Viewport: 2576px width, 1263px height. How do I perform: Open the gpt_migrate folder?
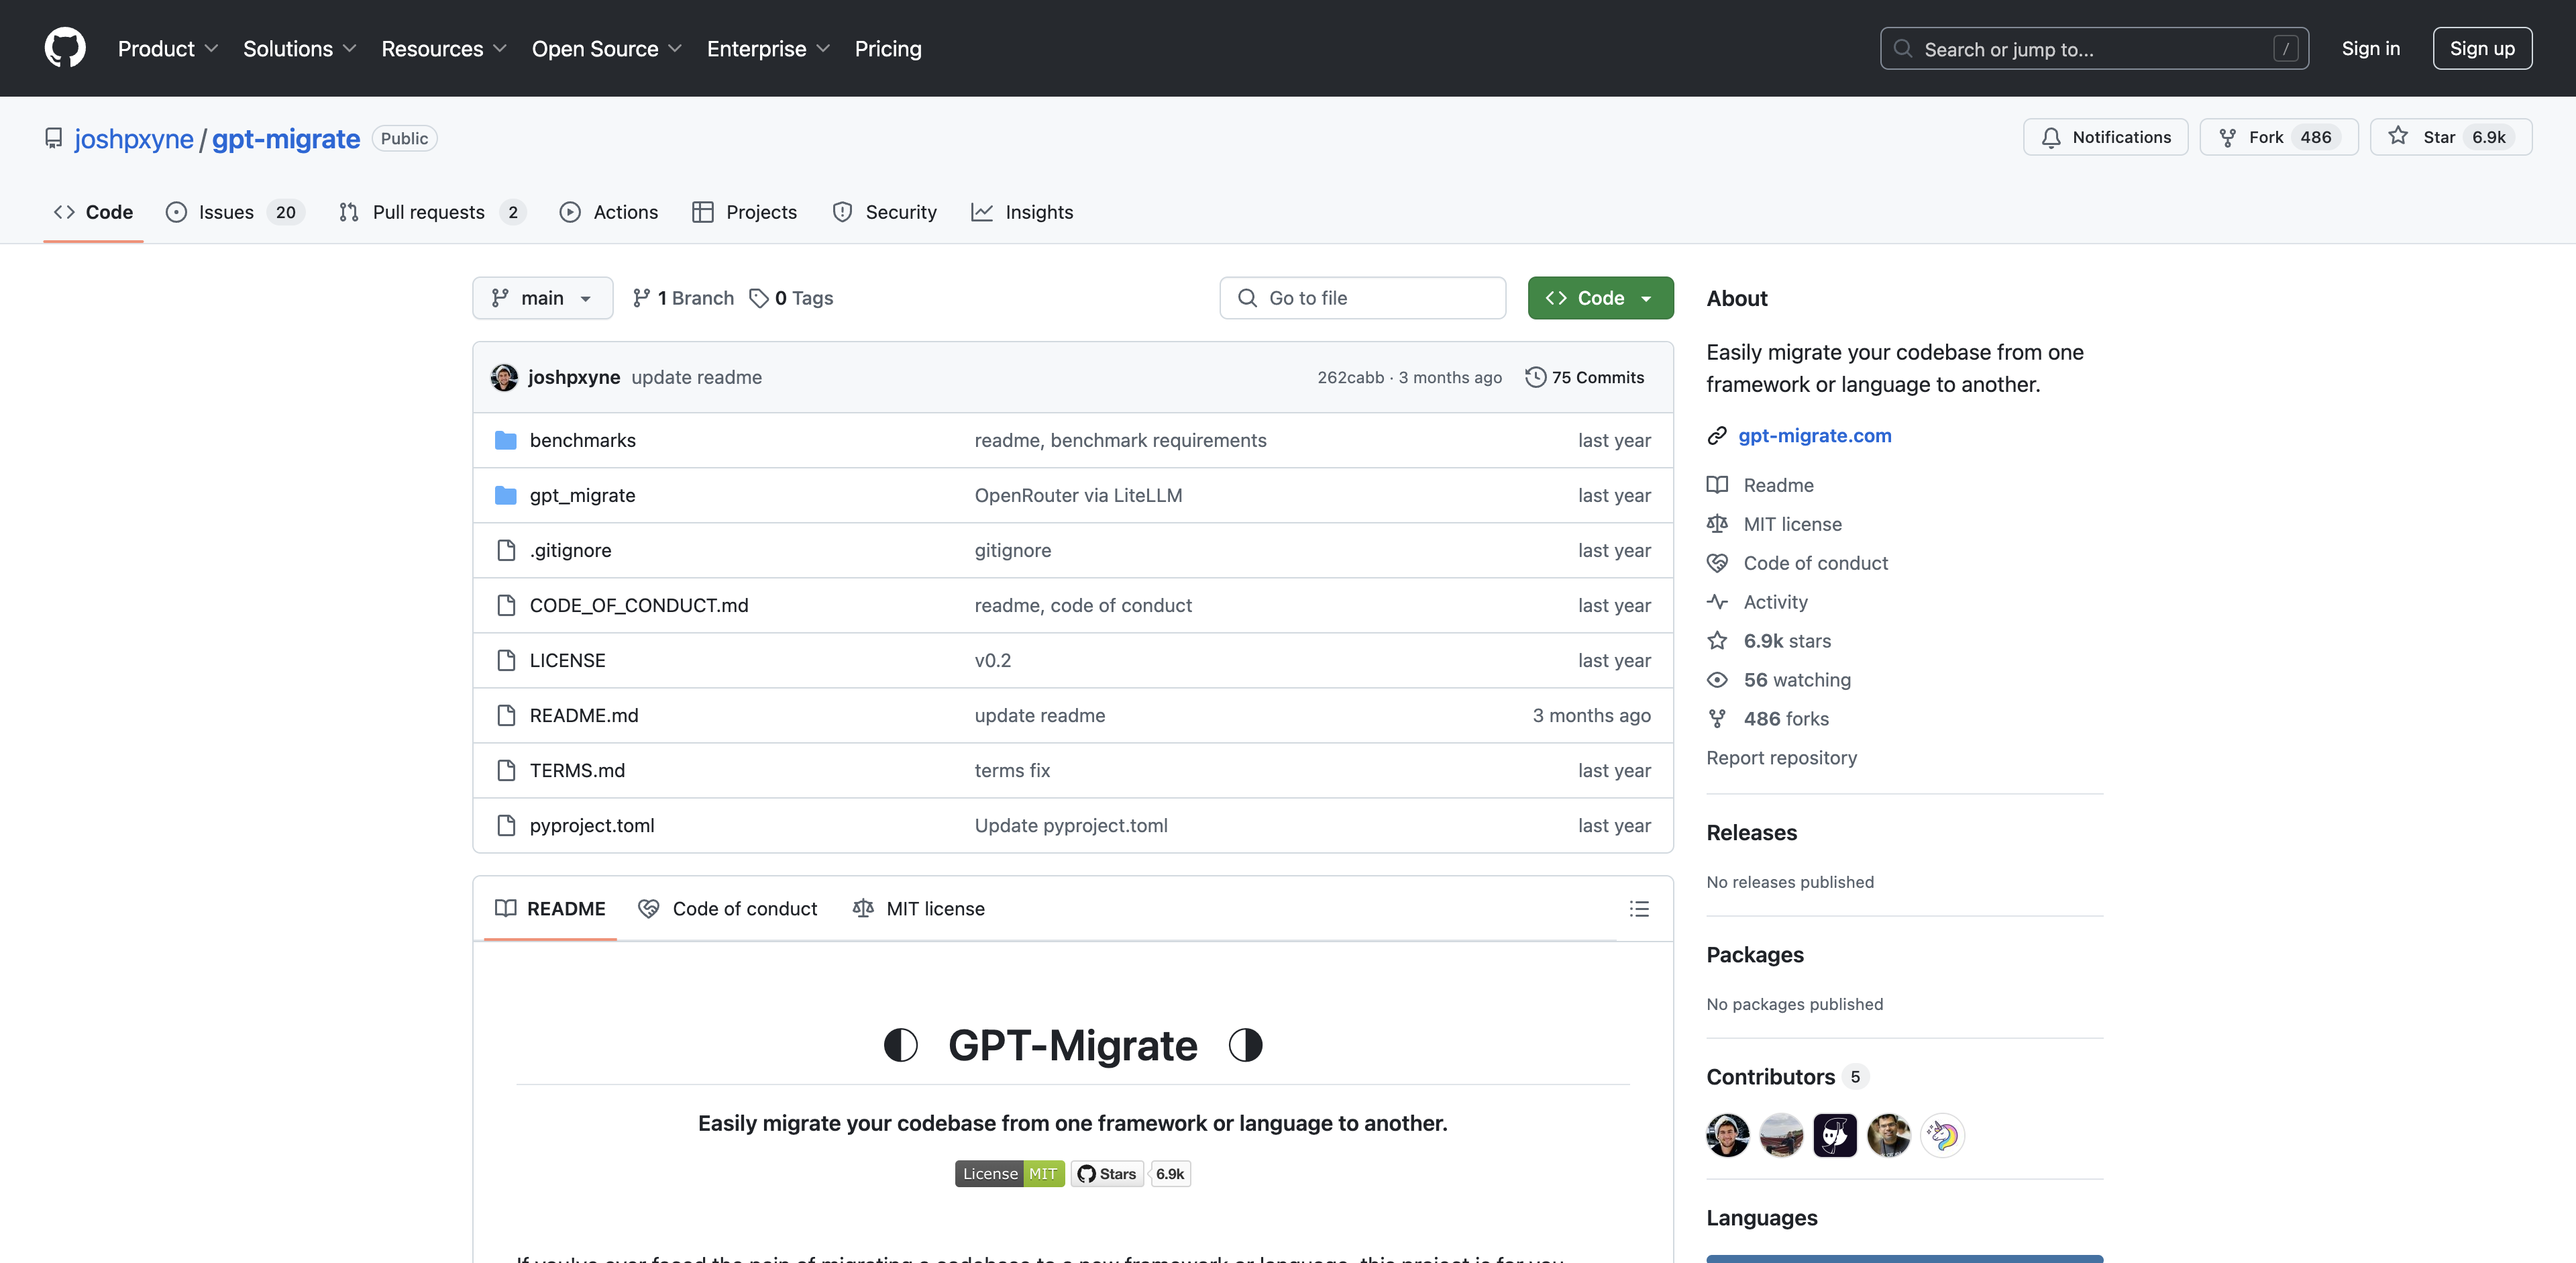click(582, 495)
